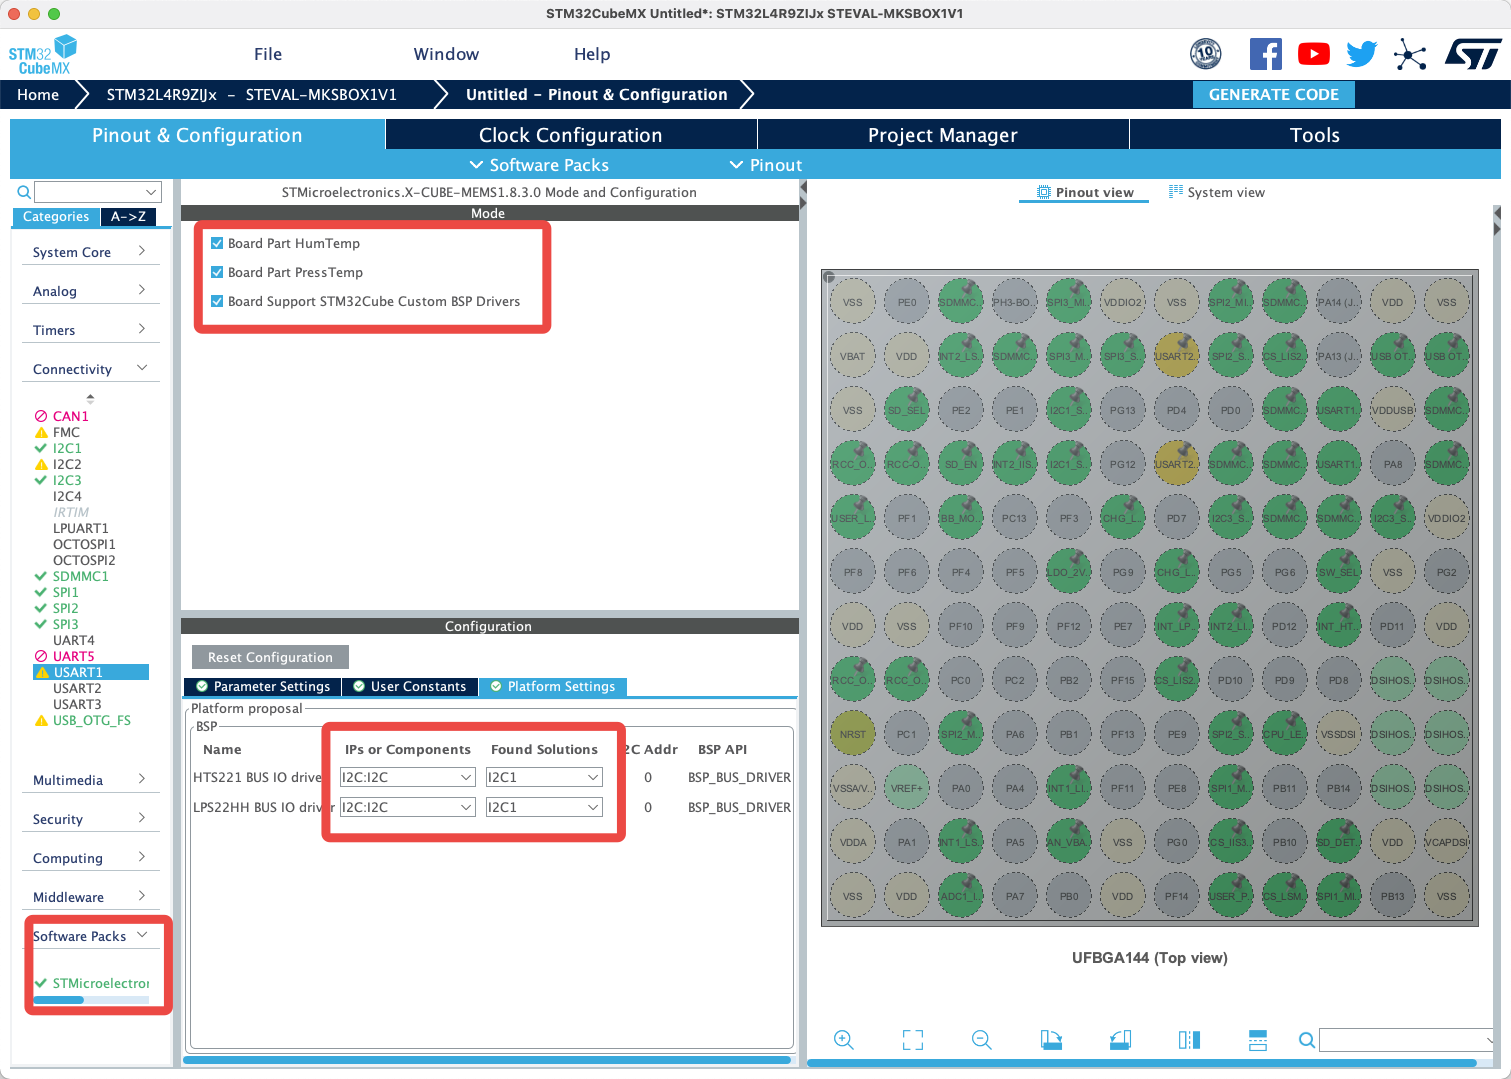Image resolution: width=1511 pixels, height=1079 pixels.
Task: Open the LPS22HH Found Solutions dropdown
Action: tap(544, 807)
